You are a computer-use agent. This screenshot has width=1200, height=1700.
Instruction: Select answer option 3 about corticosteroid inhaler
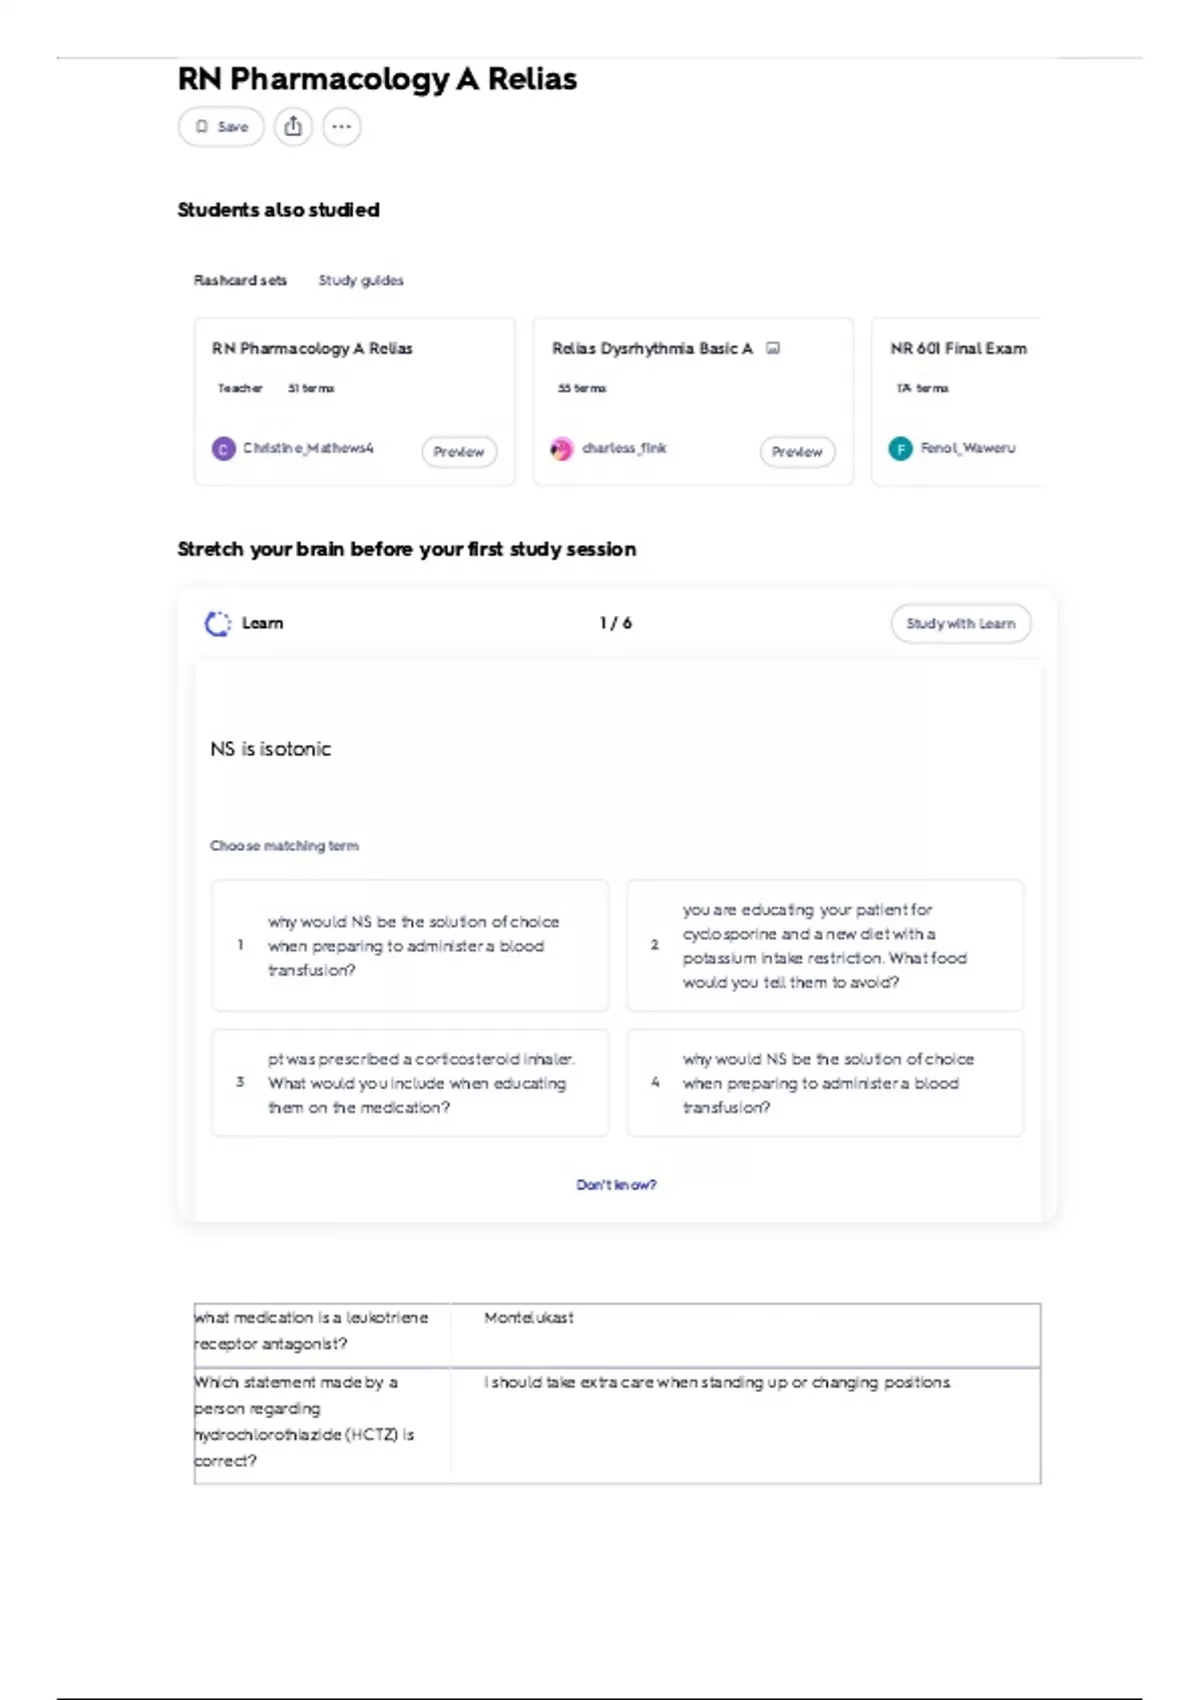coord(410,1083)
